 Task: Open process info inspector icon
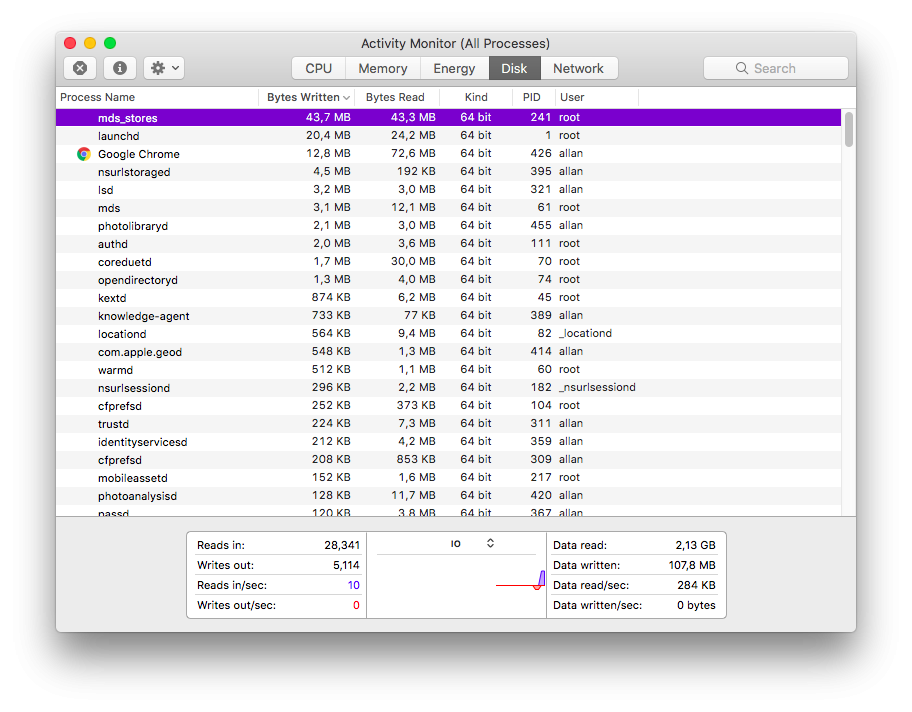120,68
